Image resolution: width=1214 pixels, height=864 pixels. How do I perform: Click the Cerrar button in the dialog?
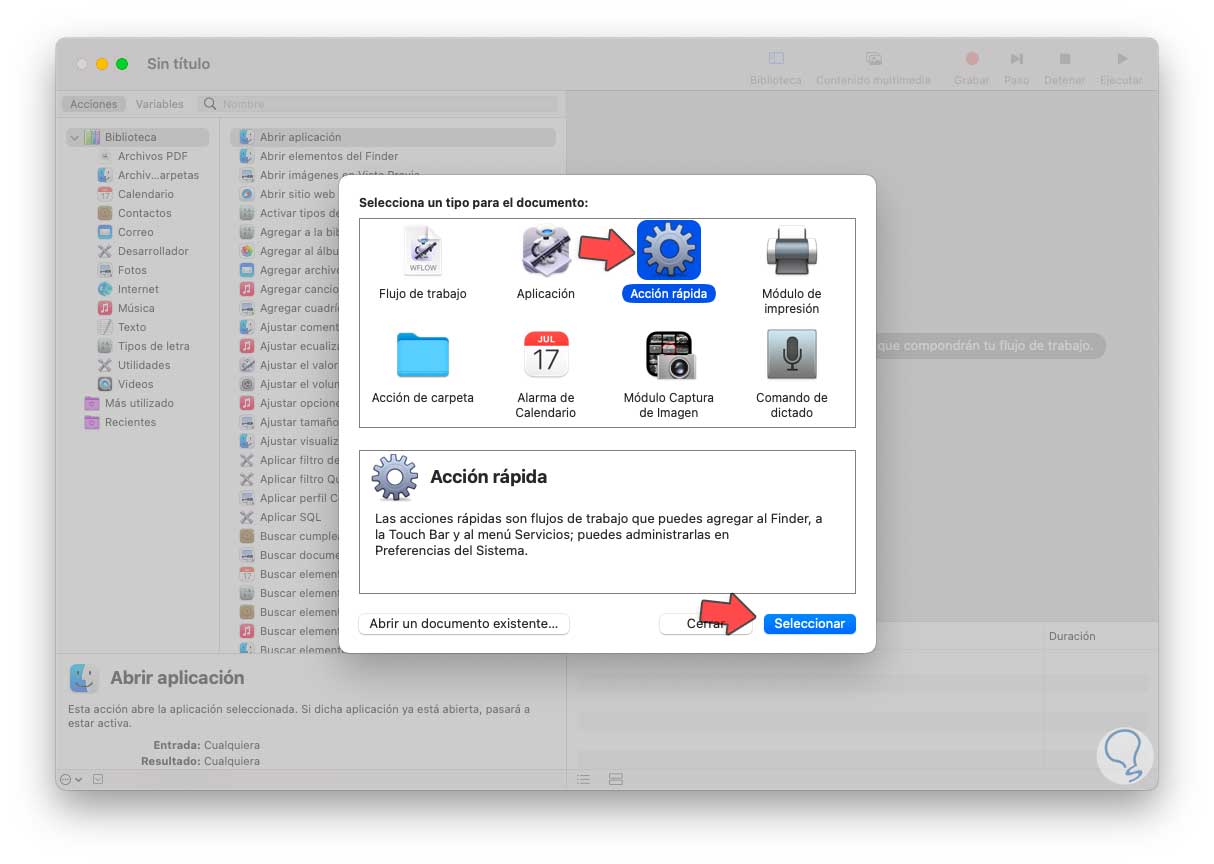(x=705, y=623)
